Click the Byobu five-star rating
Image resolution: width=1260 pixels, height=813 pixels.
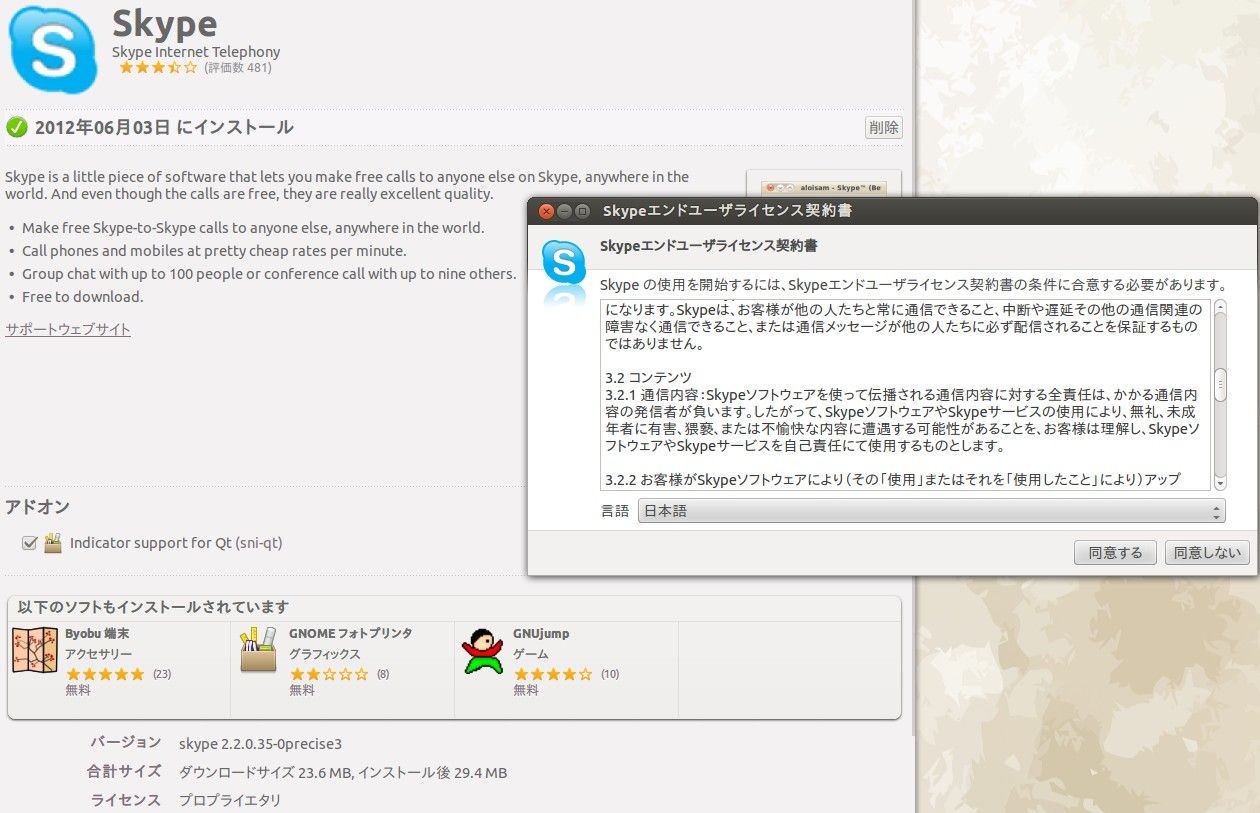105,674
